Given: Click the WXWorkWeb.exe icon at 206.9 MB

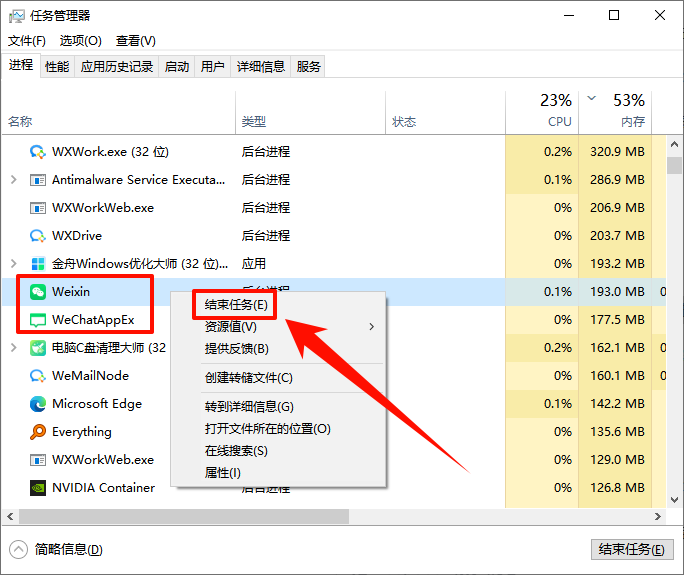Looking at the screenshot, I should click(38, 208).
